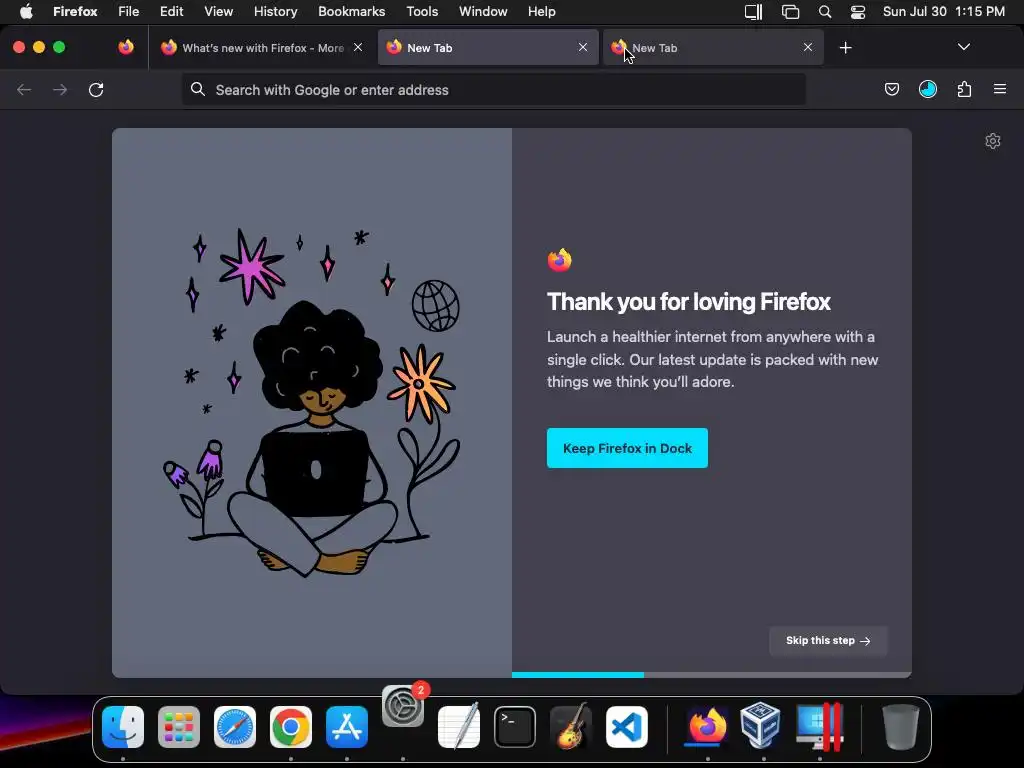Open Spotlight search in menu bar
1024x768 pixels.
point(825,12)
